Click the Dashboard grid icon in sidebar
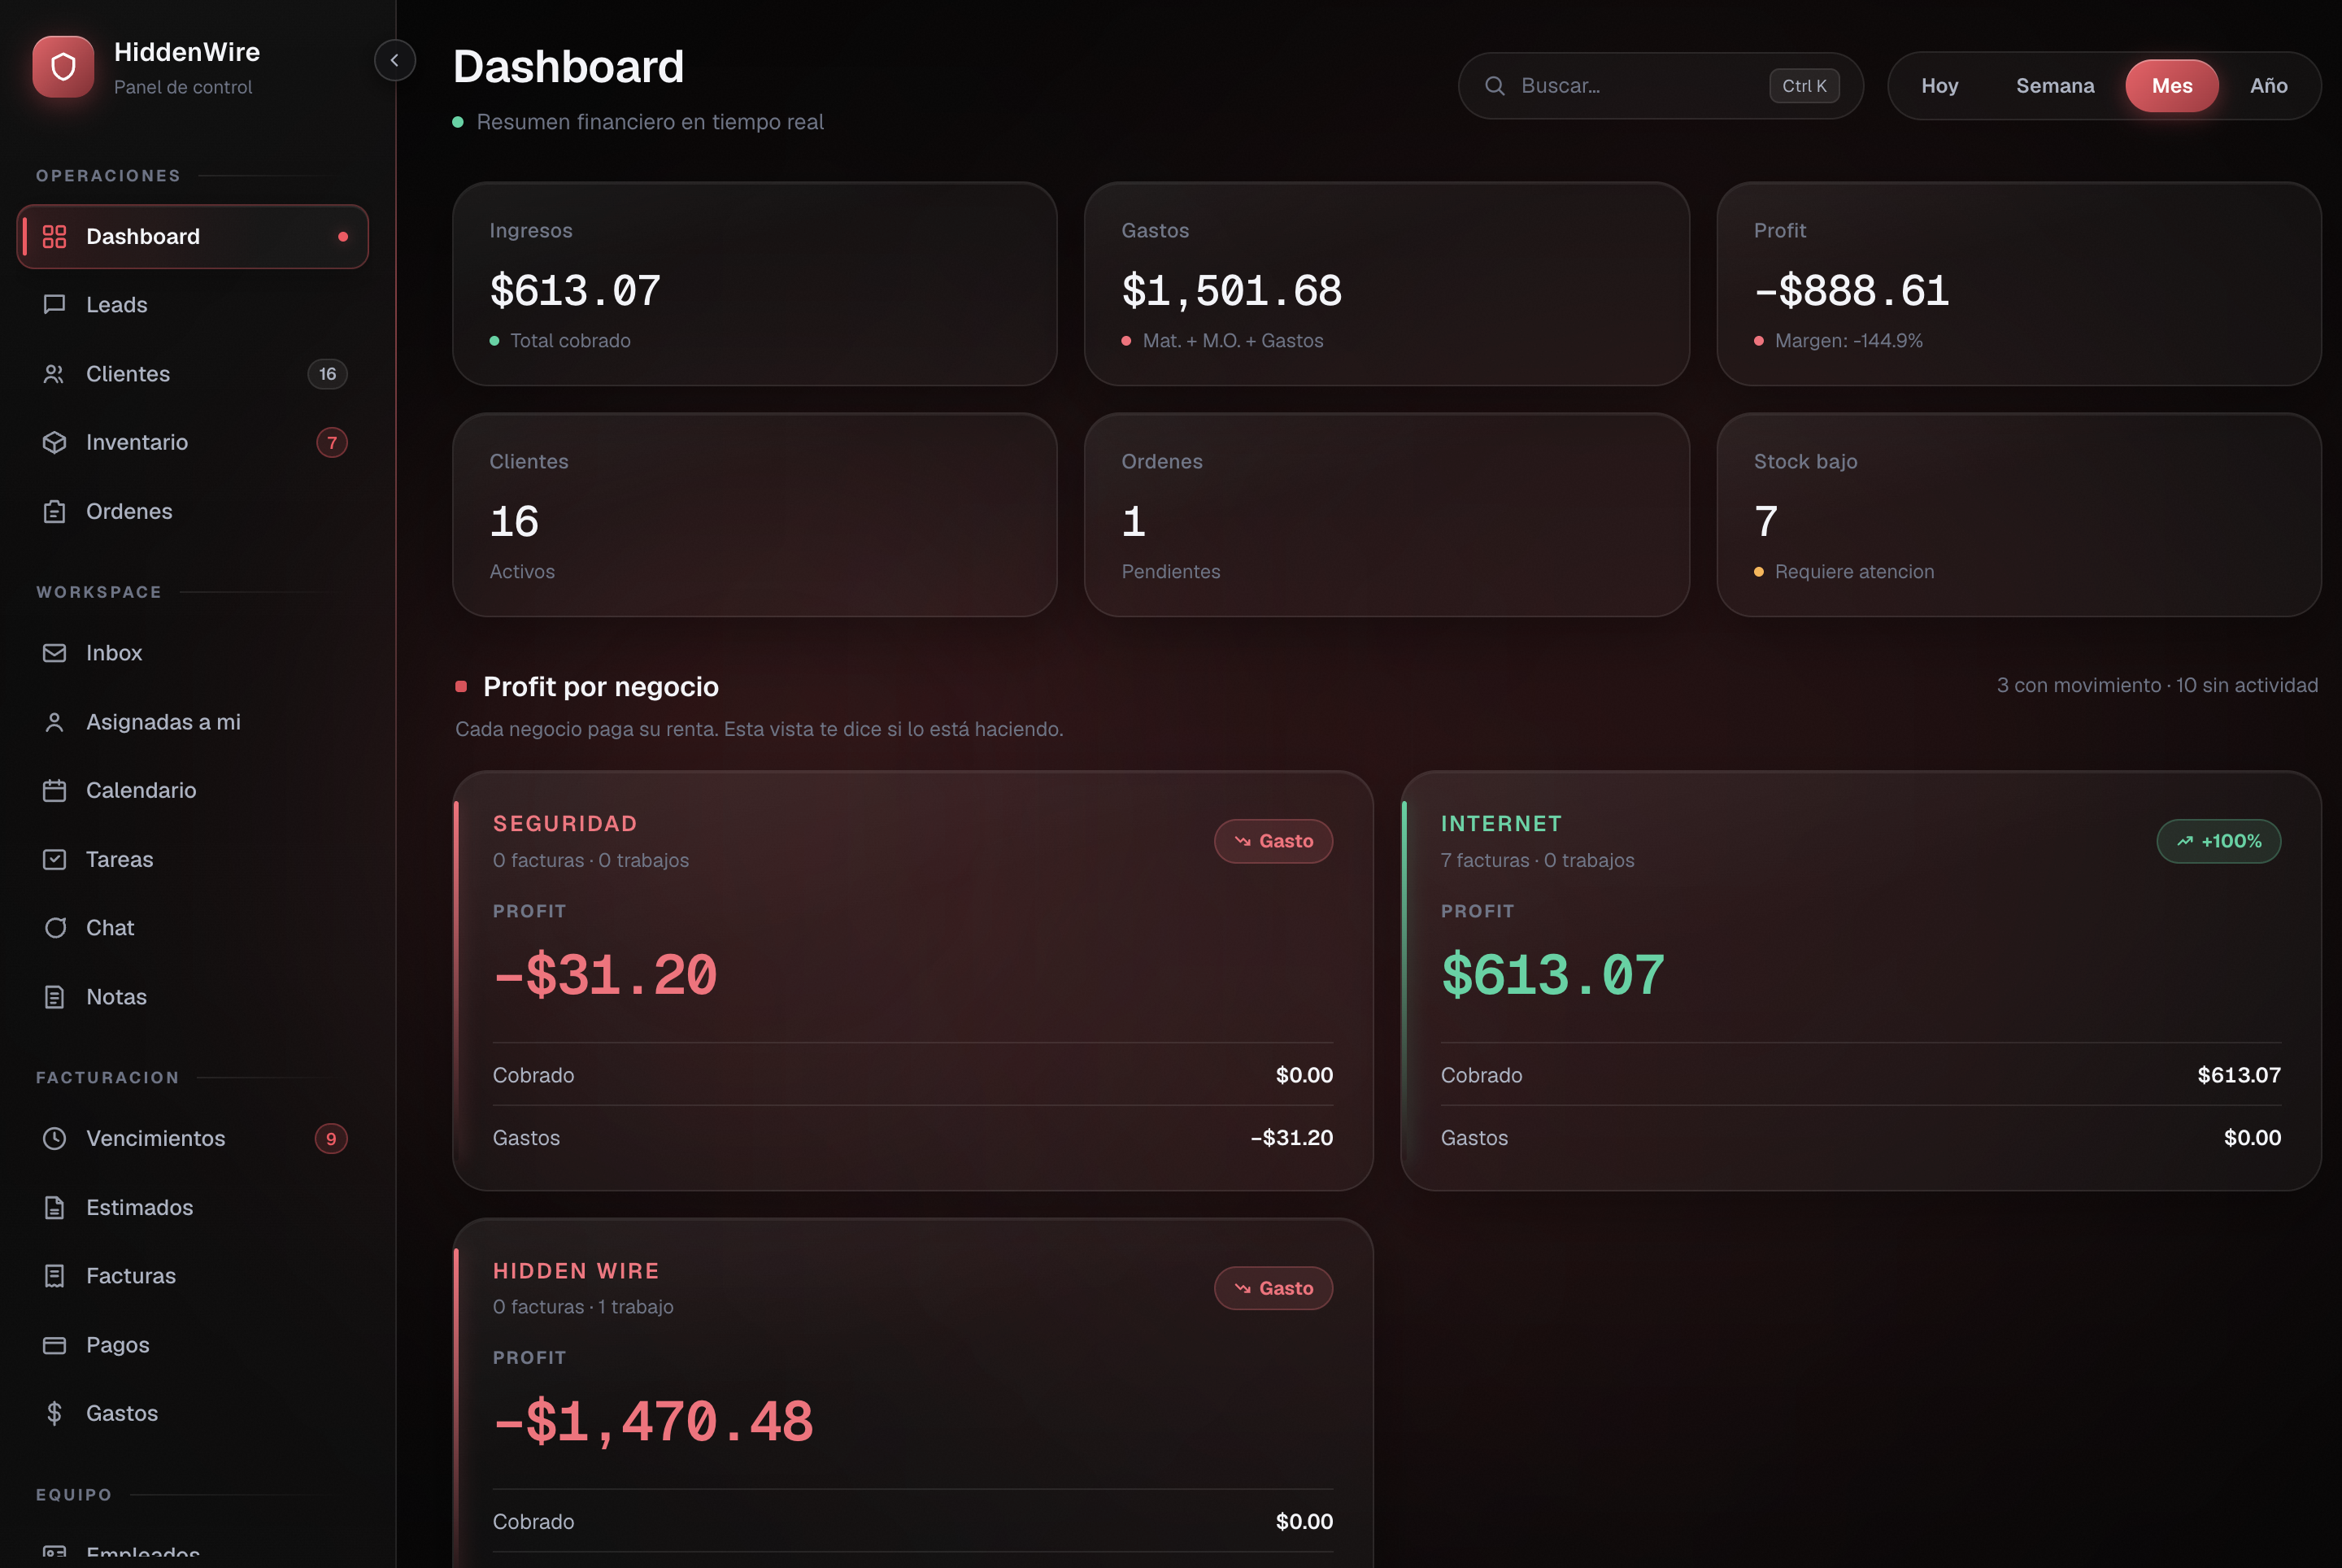The image size is (2342, 1568). (54, 237)
